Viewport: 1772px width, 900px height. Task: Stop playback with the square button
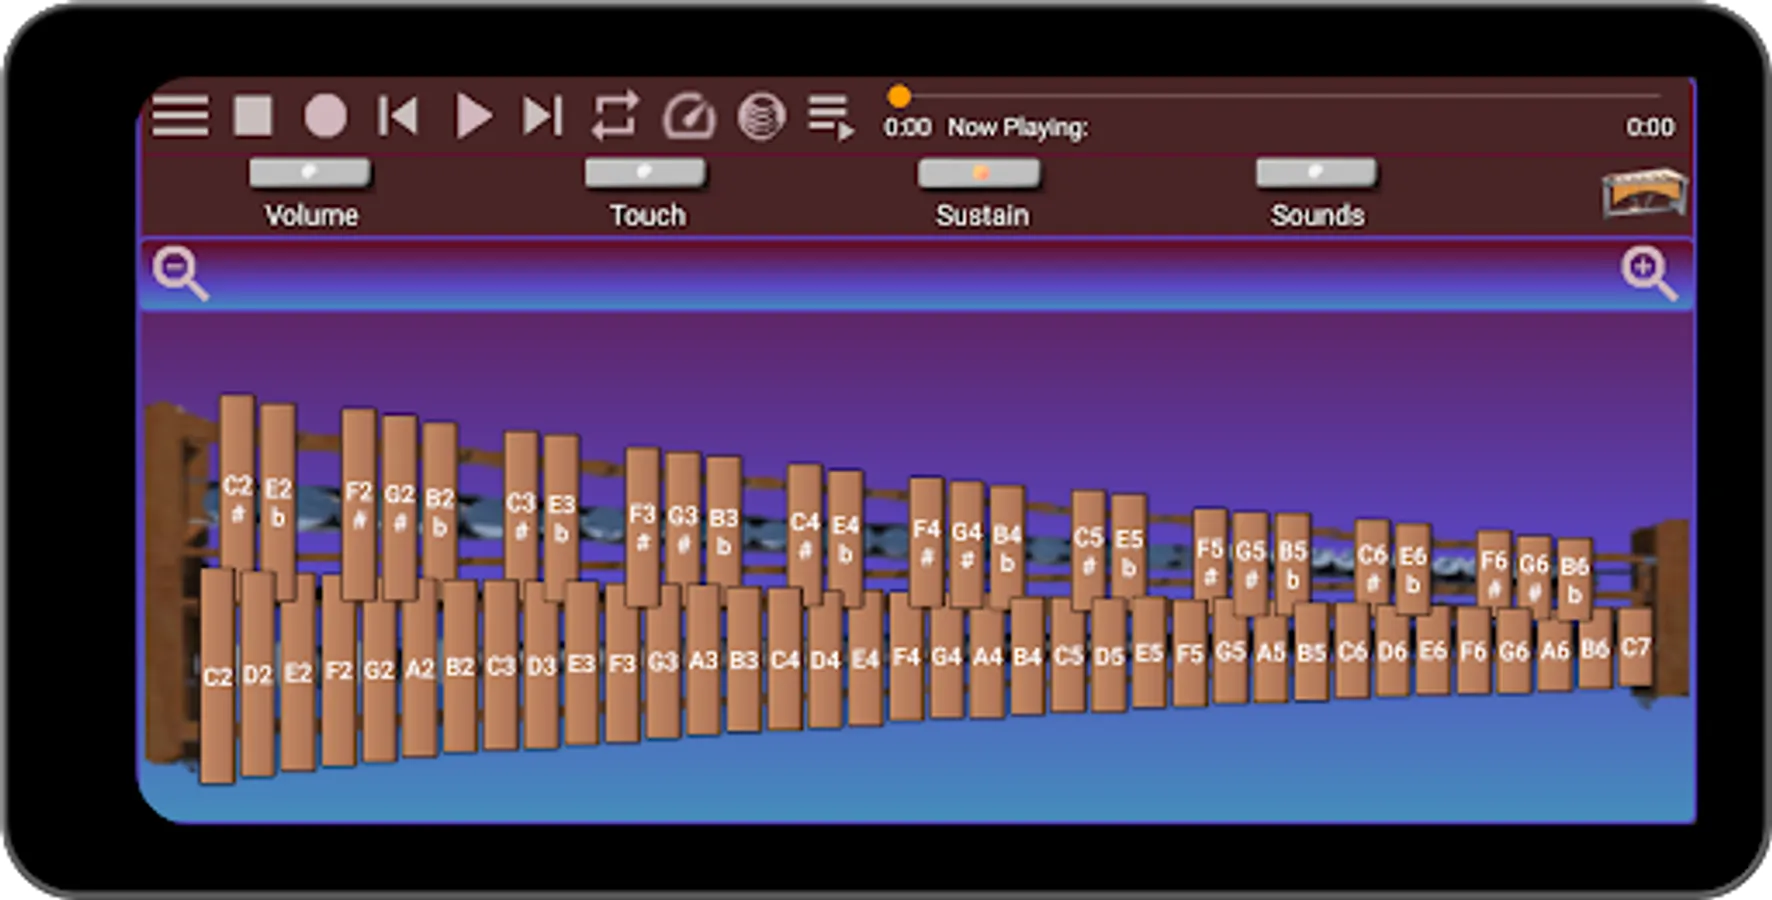[x=253, y=116]
